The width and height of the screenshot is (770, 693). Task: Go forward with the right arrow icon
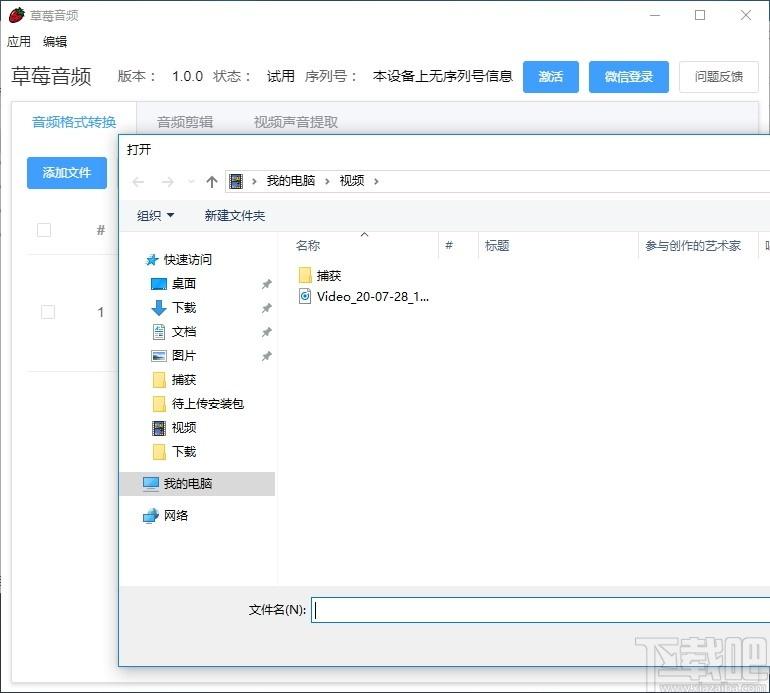[x=167, y=182]
